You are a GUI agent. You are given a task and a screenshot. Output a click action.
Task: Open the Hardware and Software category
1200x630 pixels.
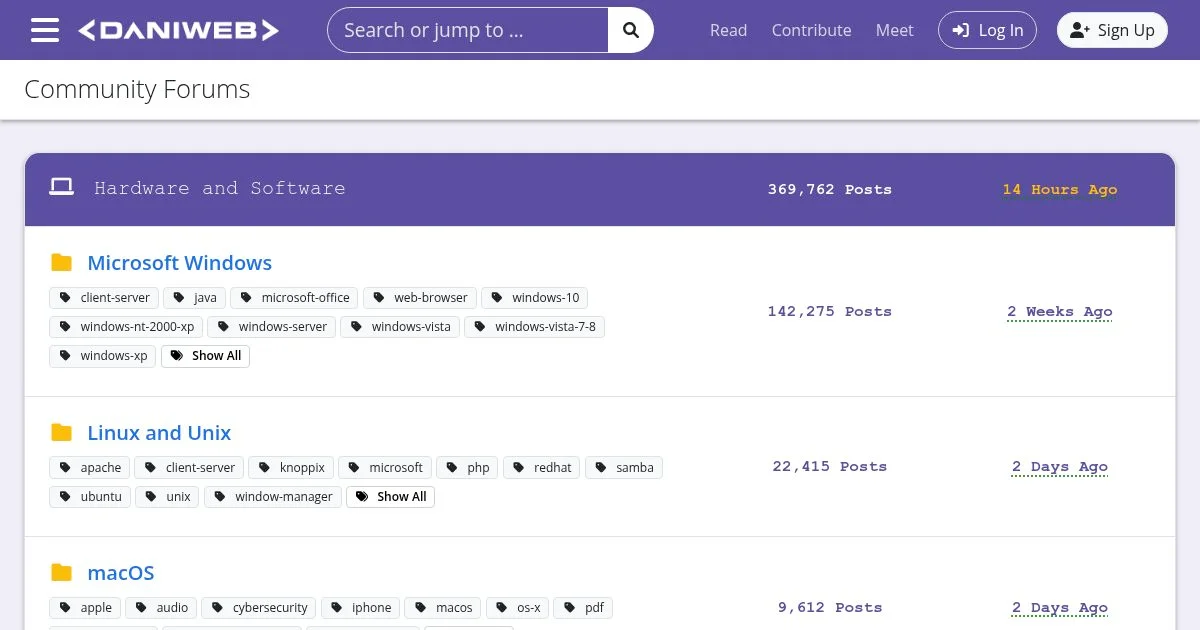click(220, 188)
